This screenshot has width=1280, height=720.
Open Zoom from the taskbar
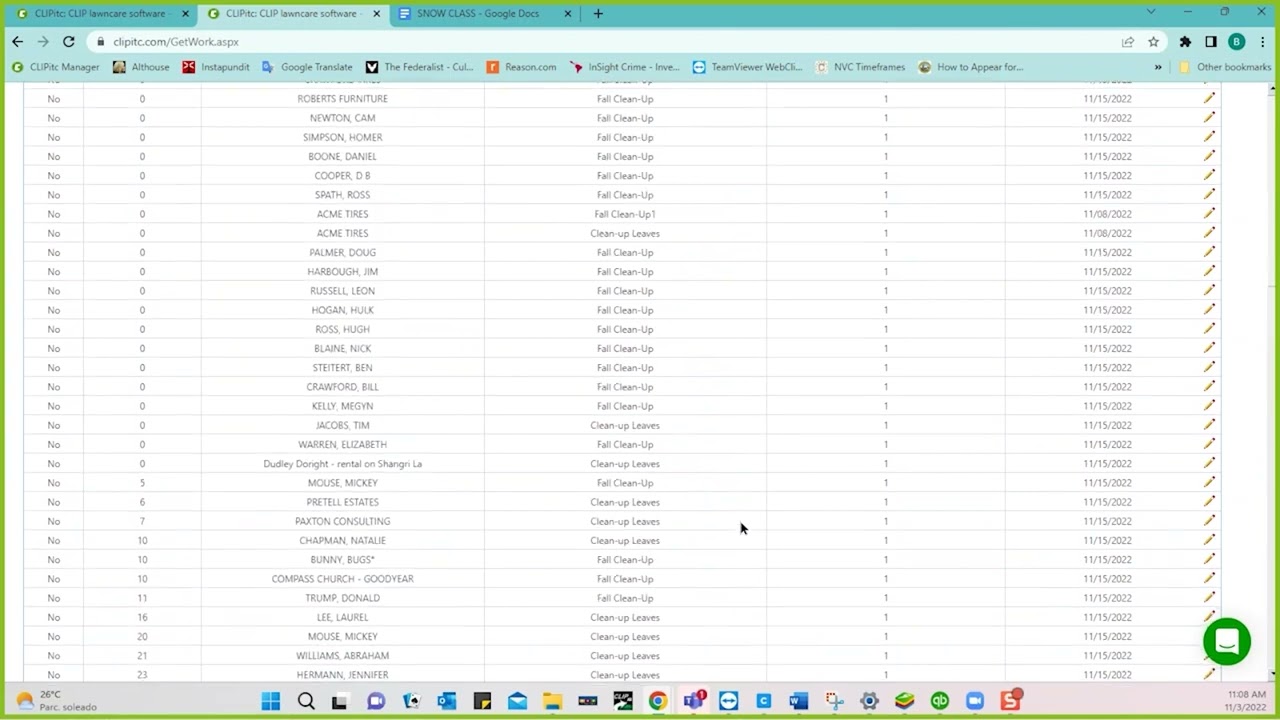click(x=975, y=701)
